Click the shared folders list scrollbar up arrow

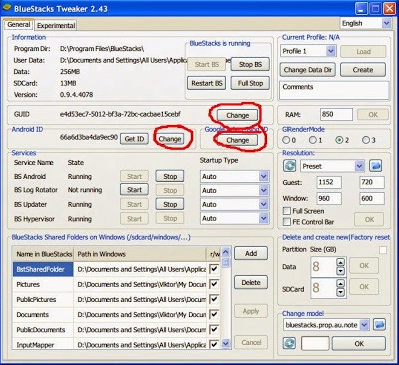coord(226,252)
